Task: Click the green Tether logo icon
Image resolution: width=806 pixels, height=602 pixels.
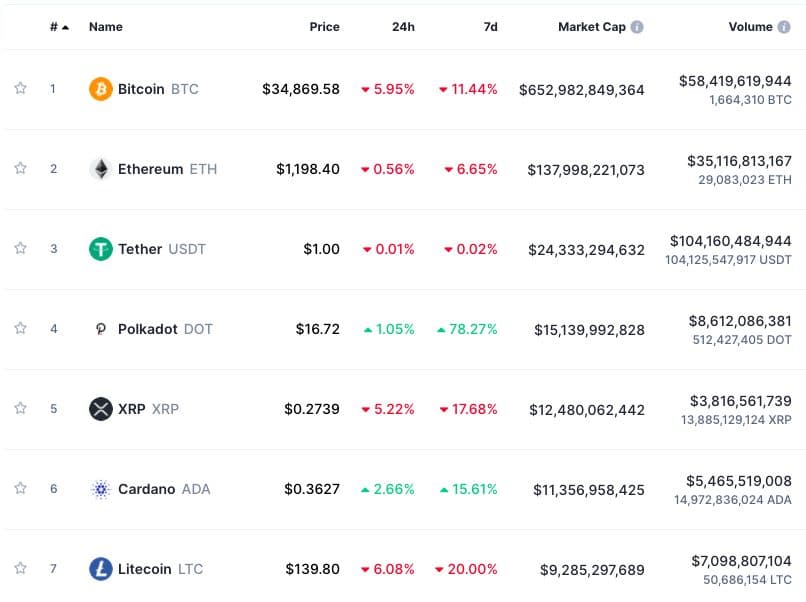Action: (x=101, y=249)
